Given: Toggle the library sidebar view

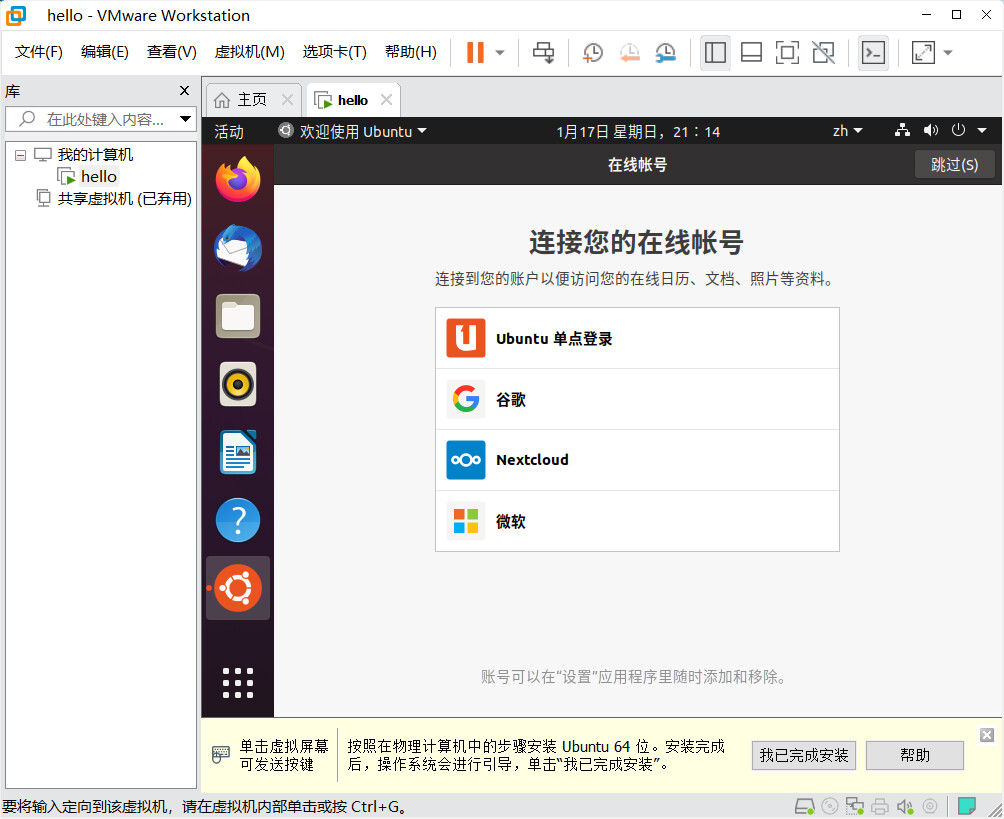Looking at the screenshot, I should coord(715,53).
